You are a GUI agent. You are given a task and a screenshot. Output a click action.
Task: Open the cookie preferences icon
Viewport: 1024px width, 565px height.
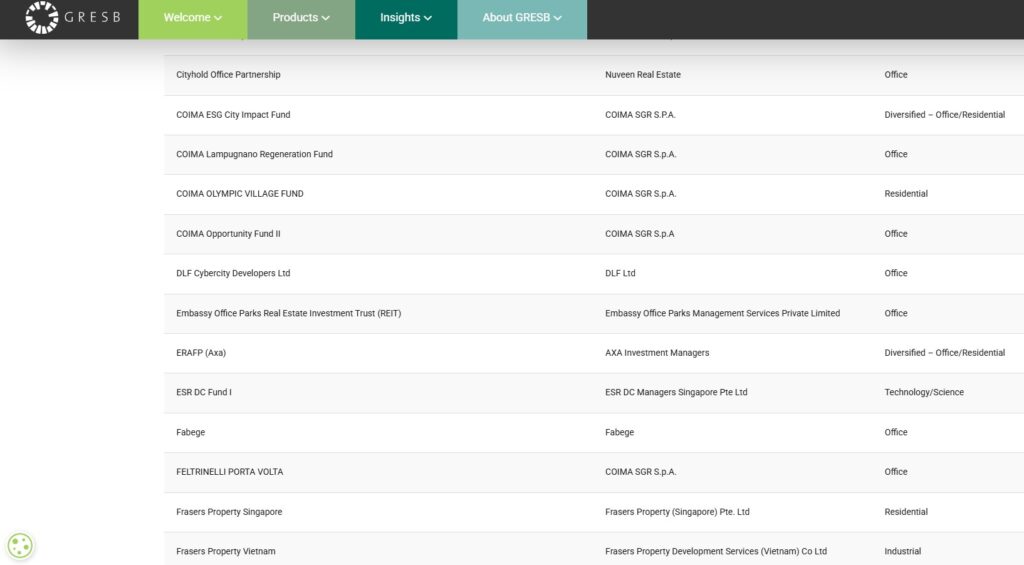point(20,545)
